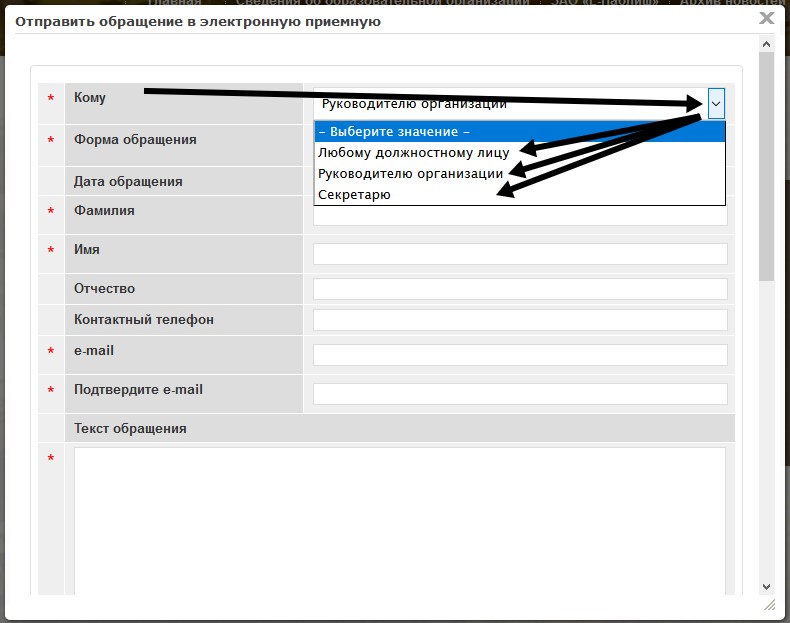The height and width of the screenshot is (623, 790).
Task: Click inside the Текст обращения text area
Action: (395, 520)
